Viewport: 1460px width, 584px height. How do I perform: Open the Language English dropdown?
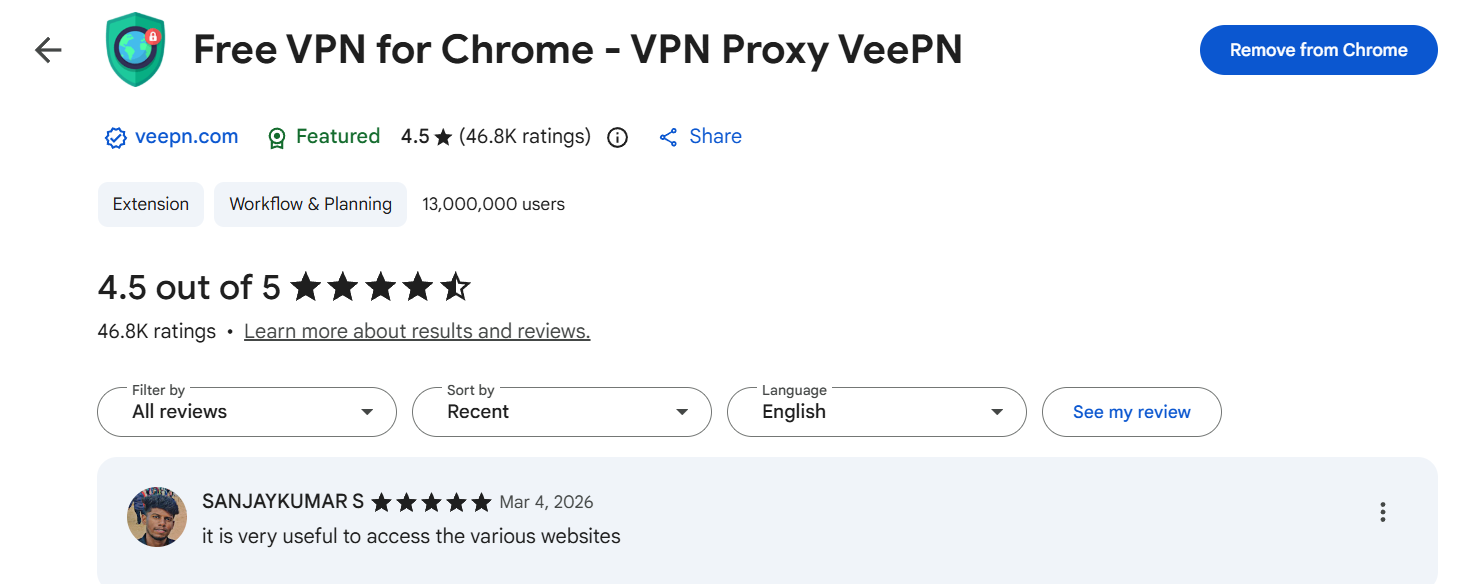(x=876, y=412)
